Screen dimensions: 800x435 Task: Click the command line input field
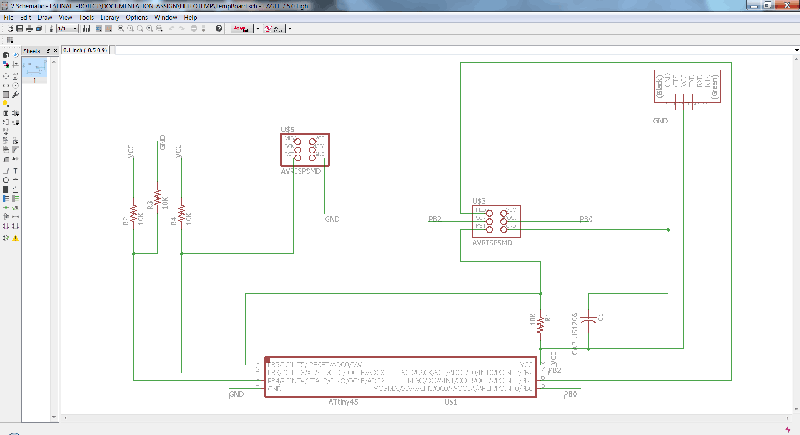452,50
